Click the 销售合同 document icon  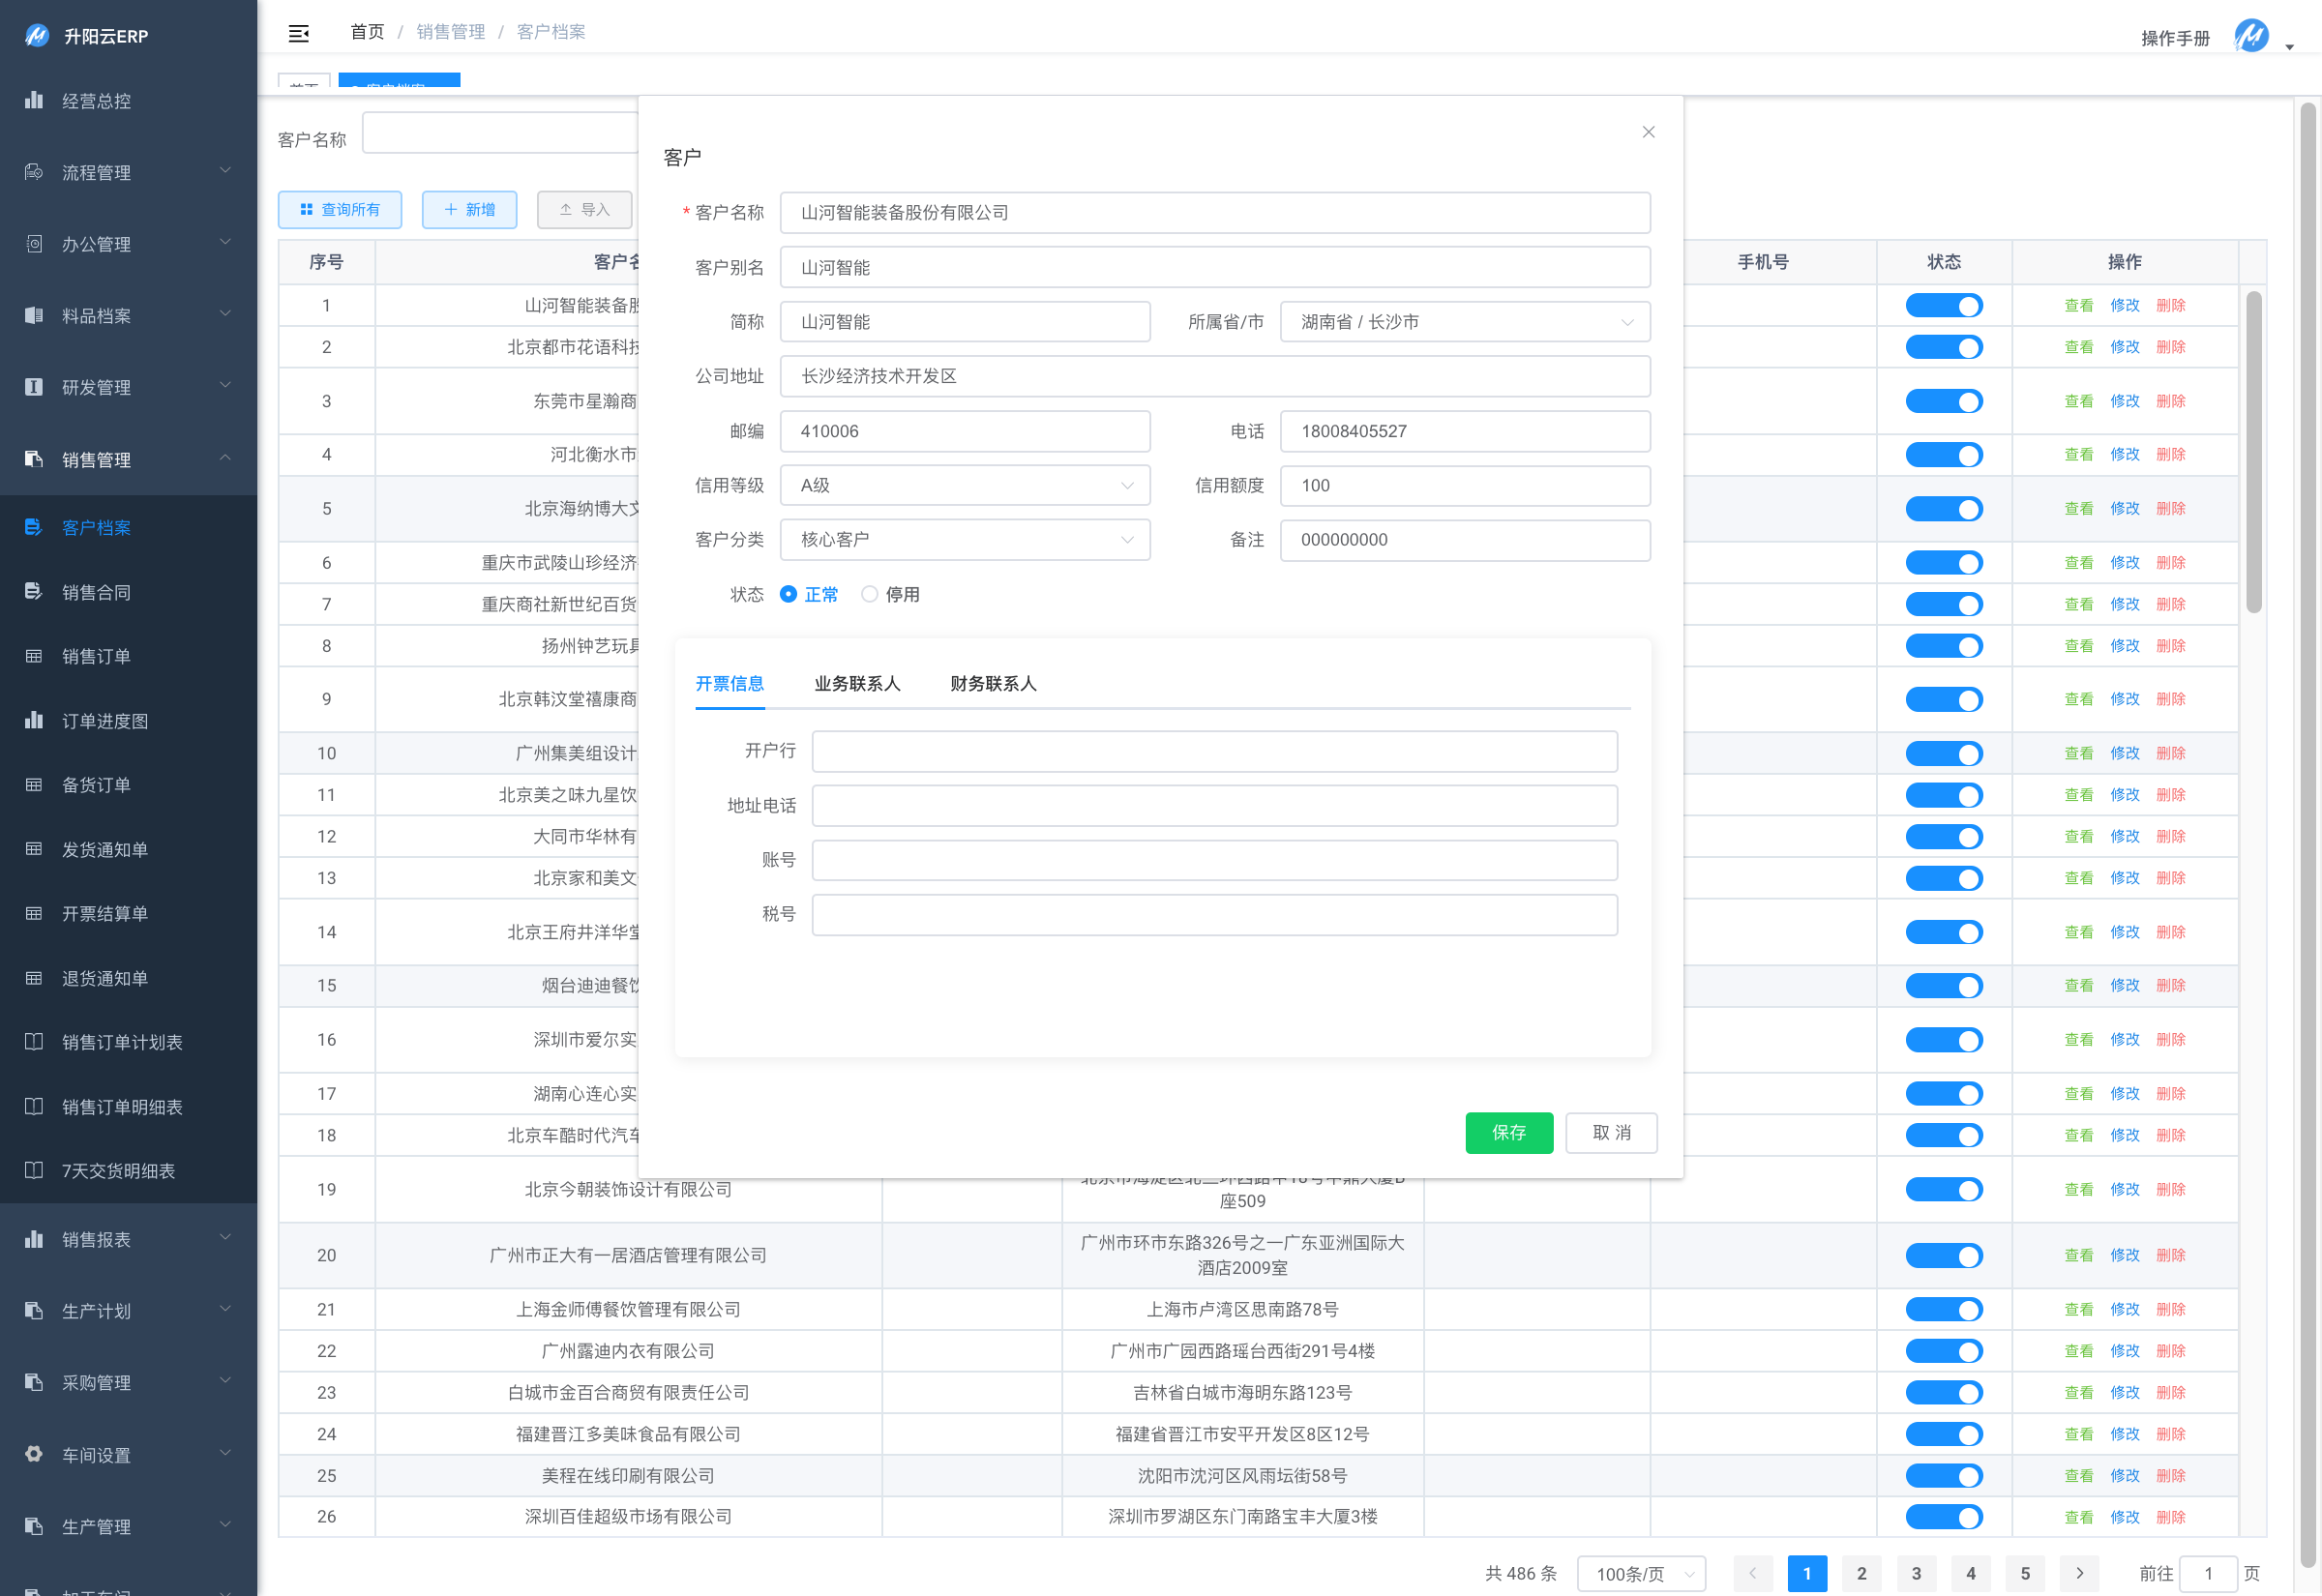tap(34, 591)
